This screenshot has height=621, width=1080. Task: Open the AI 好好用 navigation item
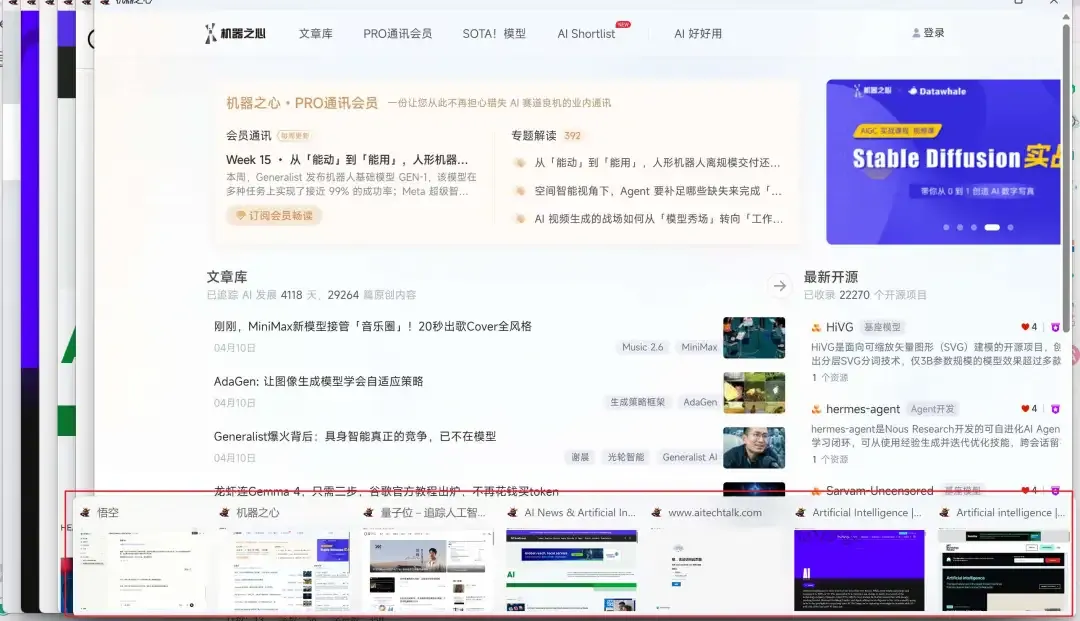698,34
